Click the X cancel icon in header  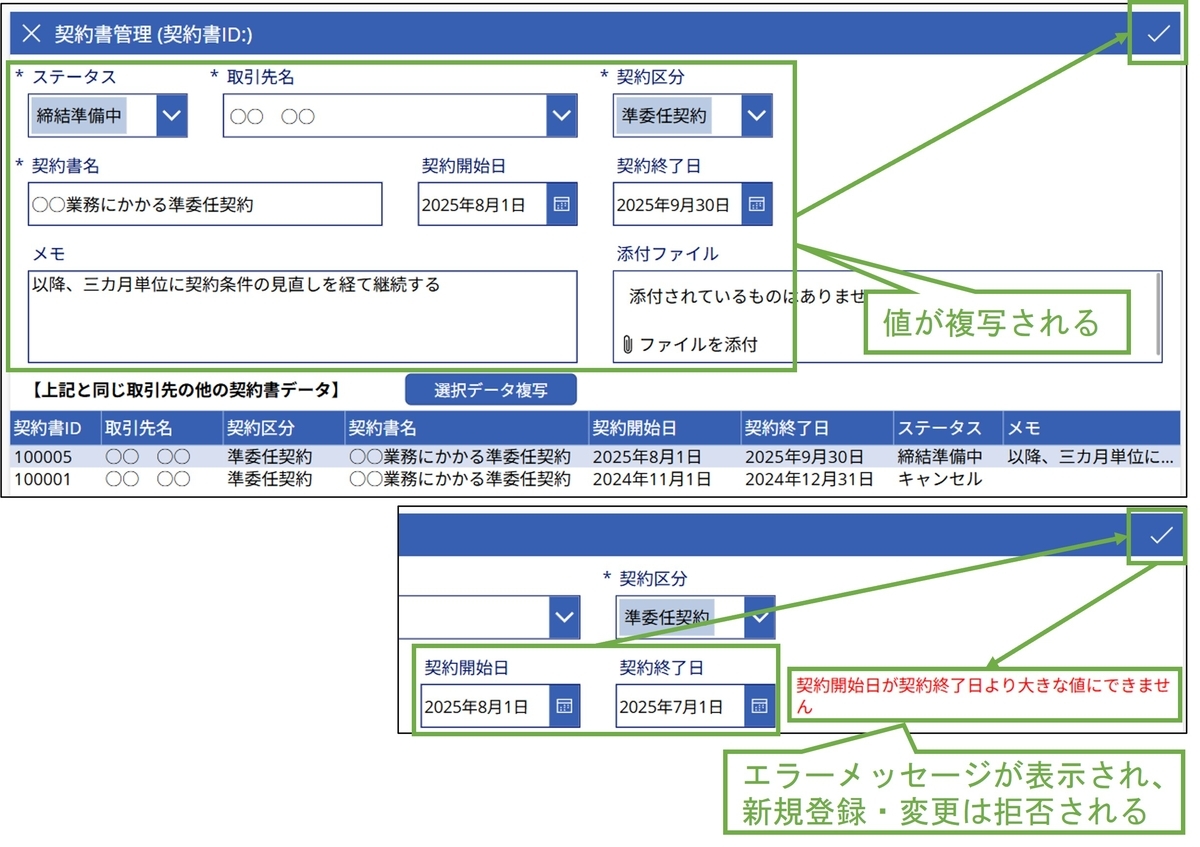[x=31, y=34]
